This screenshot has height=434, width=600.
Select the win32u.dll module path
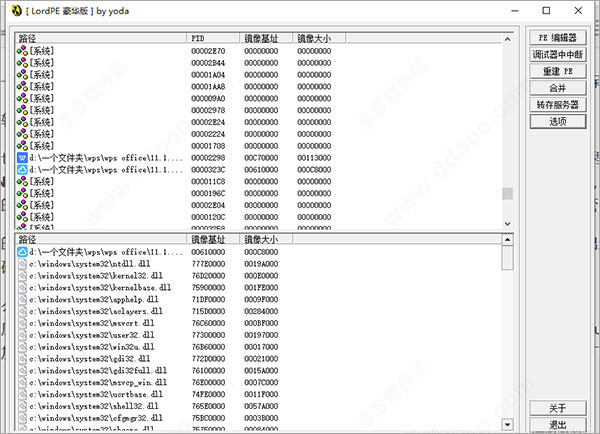point(92,347)
